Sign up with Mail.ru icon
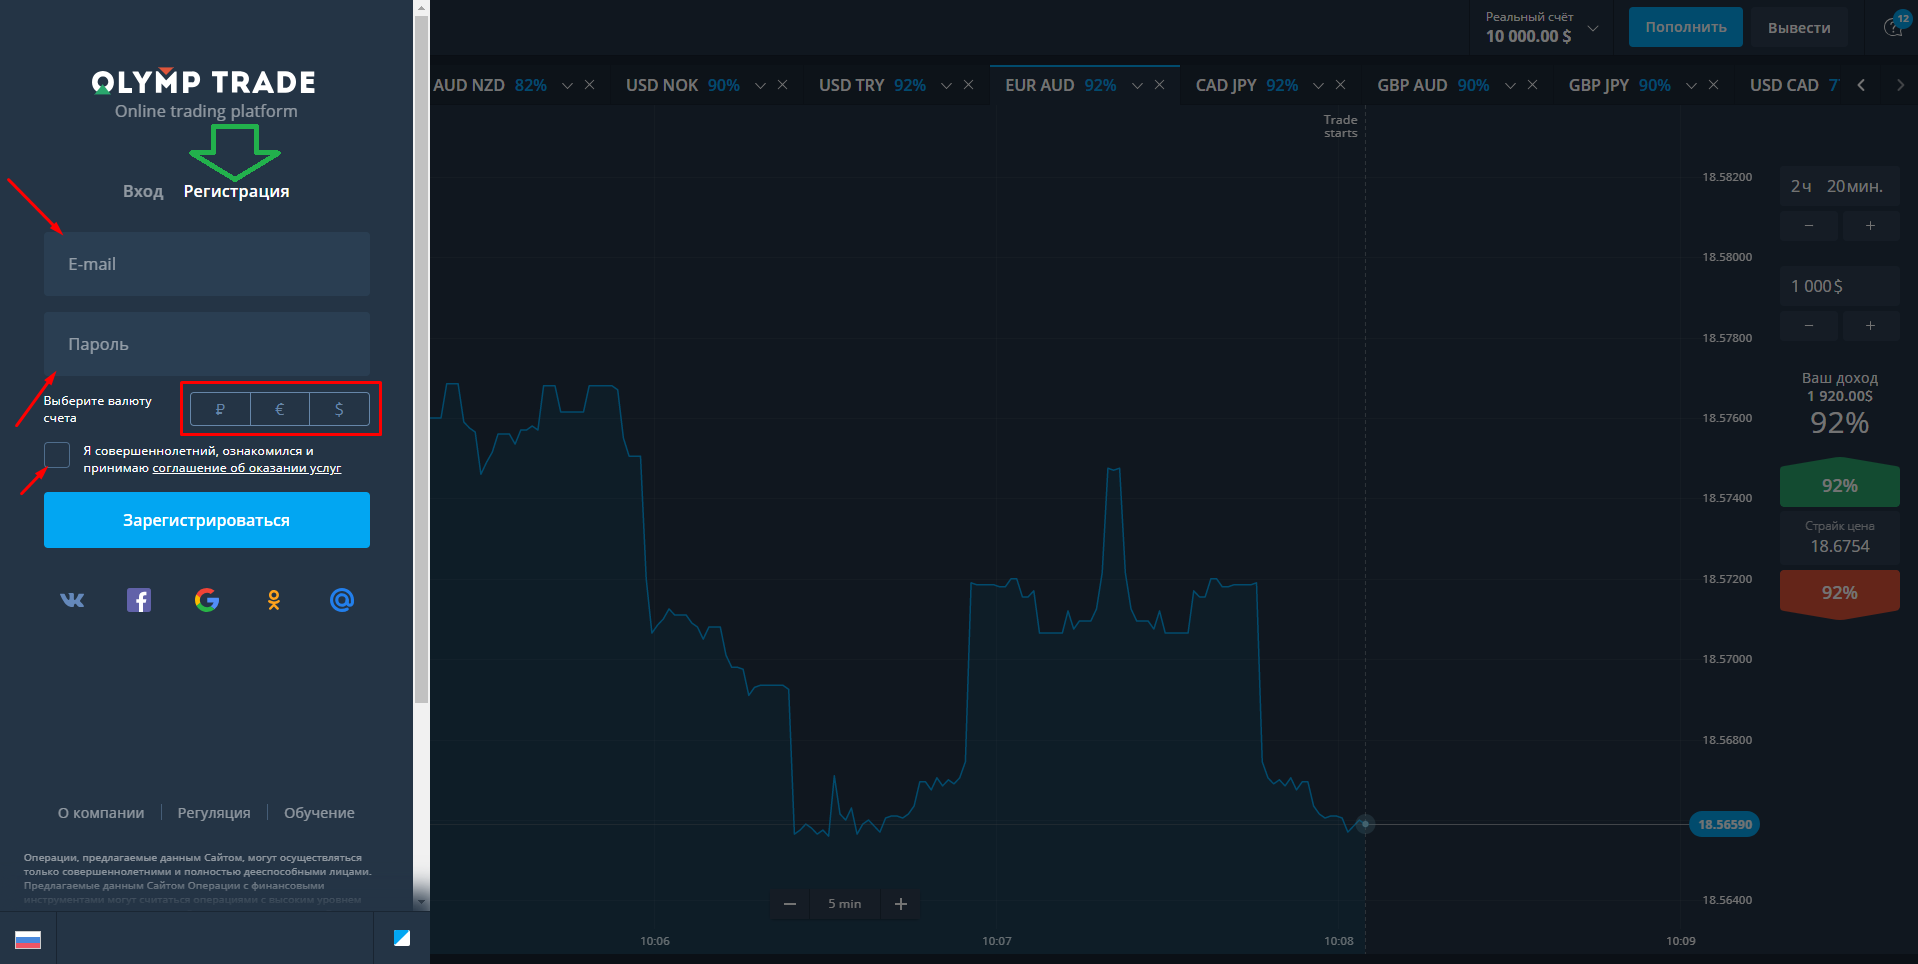 coord(342,600)
